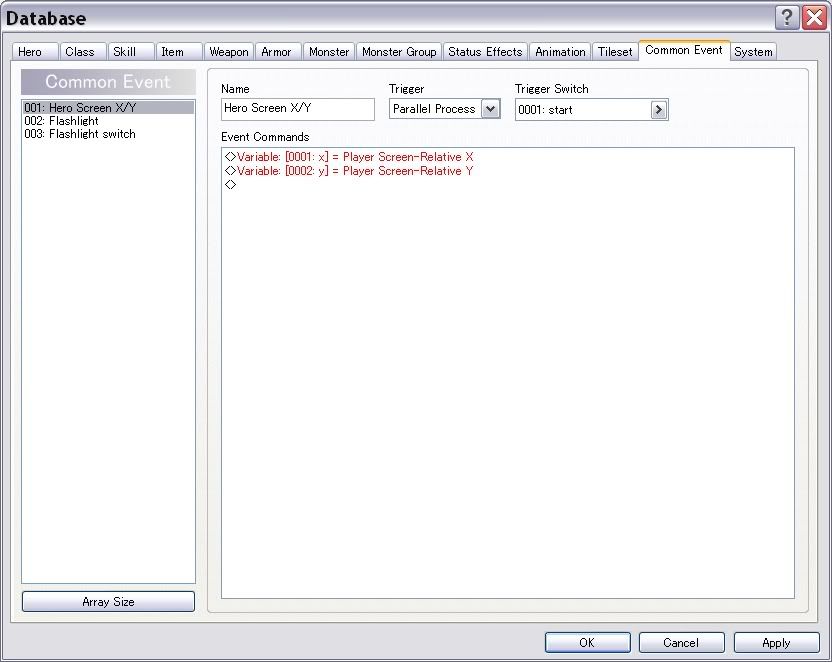Open the System tab
Screen dimensions: 832x662
(x=753, y=52)
